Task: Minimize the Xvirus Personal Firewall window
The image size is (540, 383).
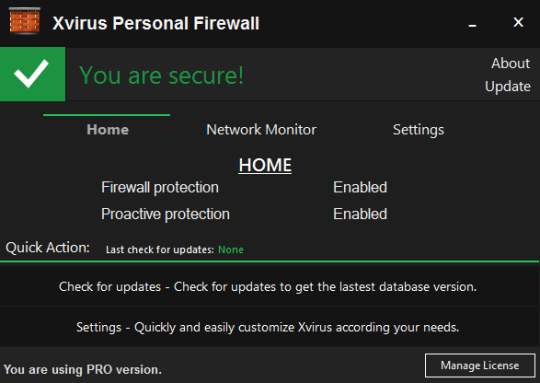Action: click(x=472, y=24)
